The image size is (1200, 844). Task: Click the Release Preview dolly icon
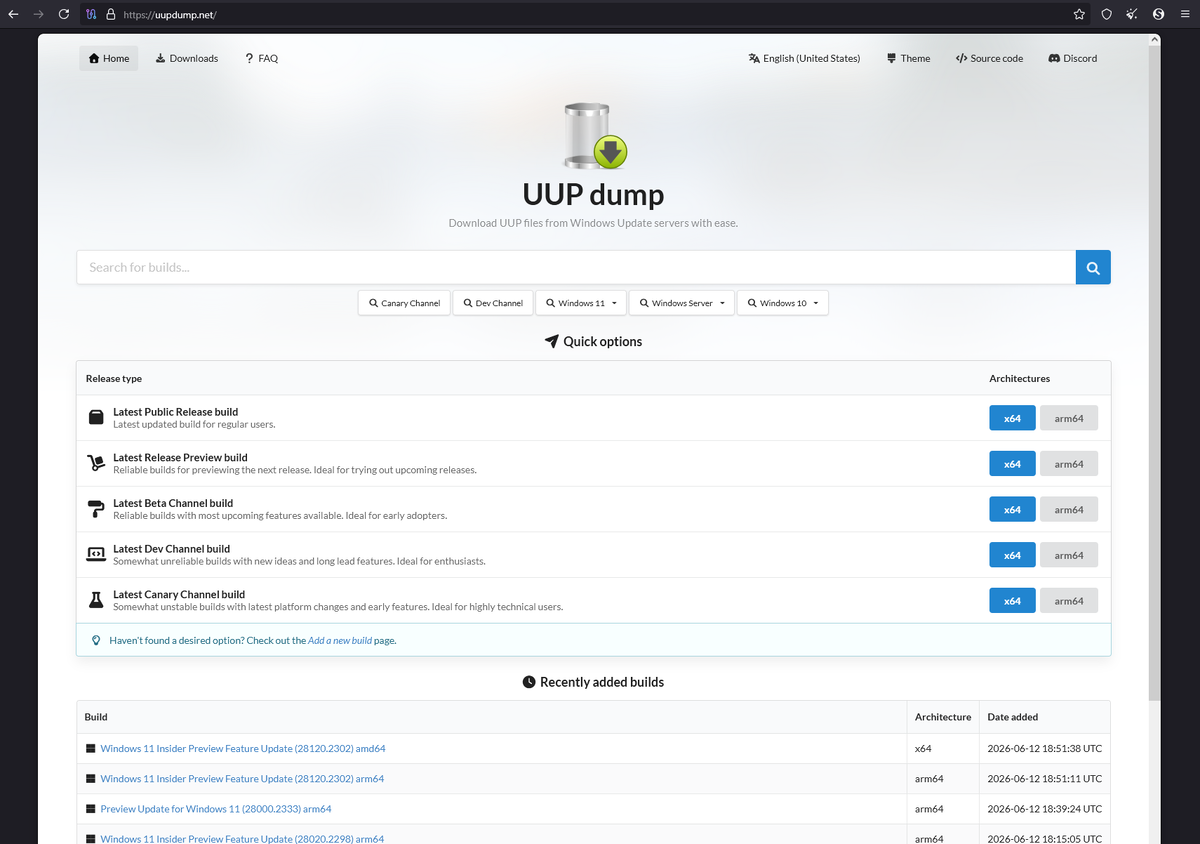click(96, 463)
